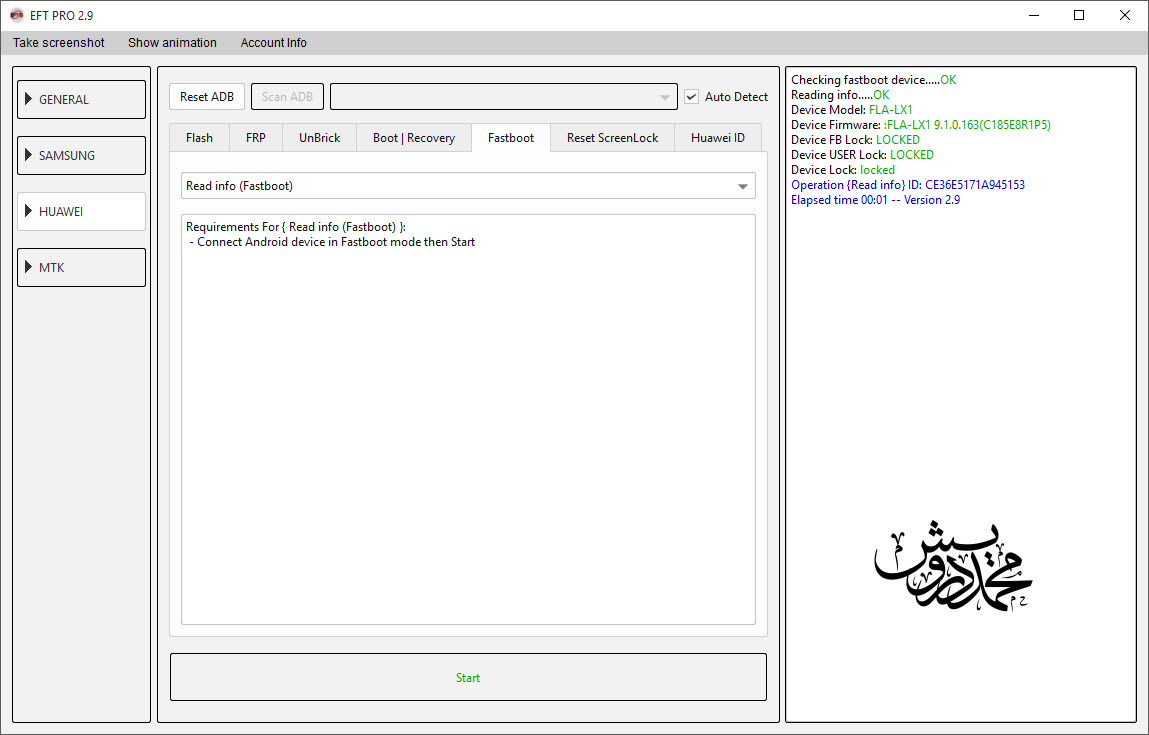
Task: Click 'Reading info.....OK' log line
Action: tap(840, 95)
